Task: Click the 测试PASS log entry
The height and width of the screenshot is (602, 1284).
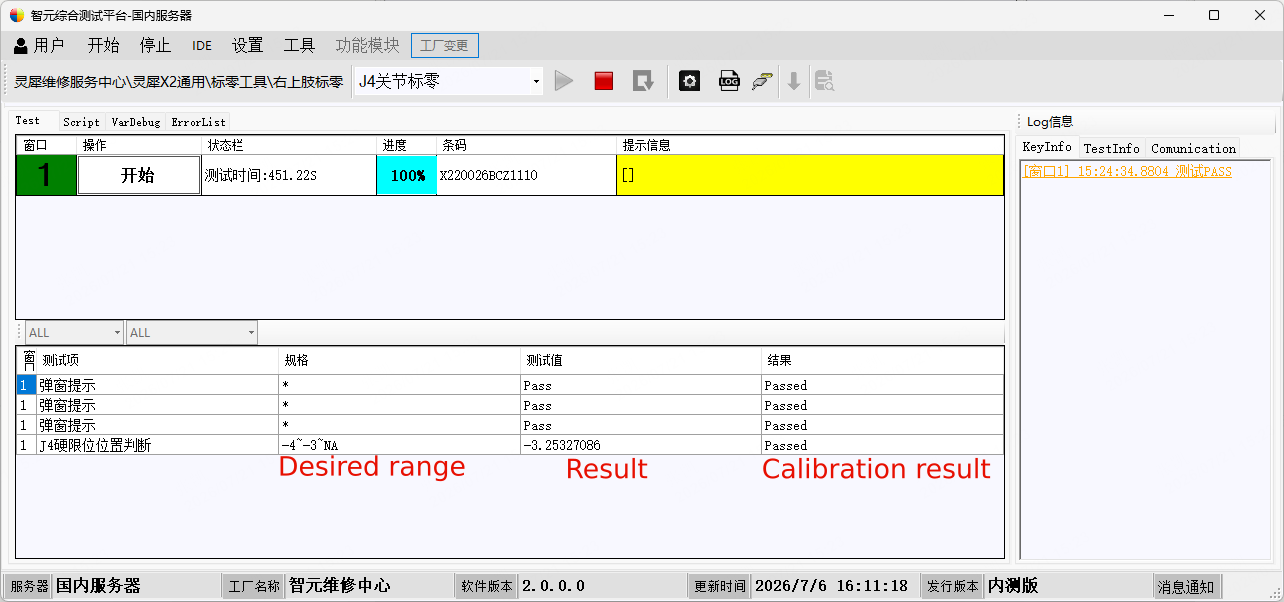Action: pyautogui.click(x=1127, y=172)
